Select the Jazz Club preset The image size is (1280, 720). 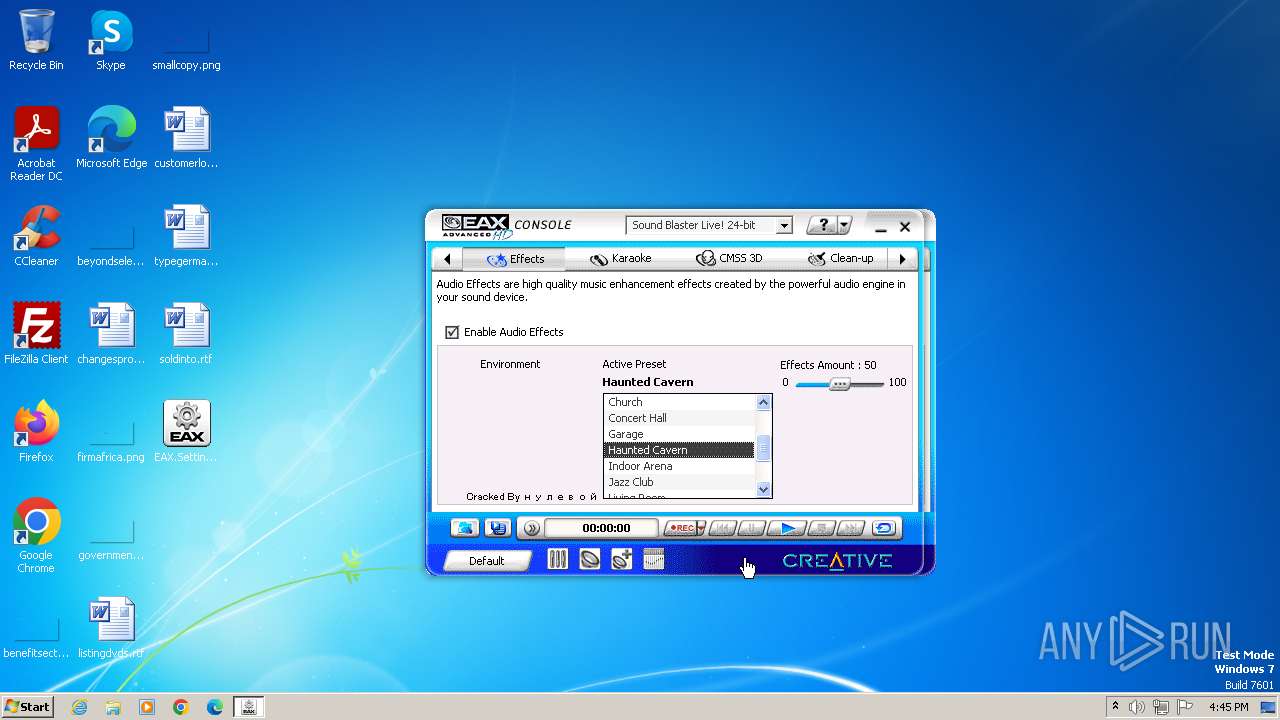[x=679, y=482]
